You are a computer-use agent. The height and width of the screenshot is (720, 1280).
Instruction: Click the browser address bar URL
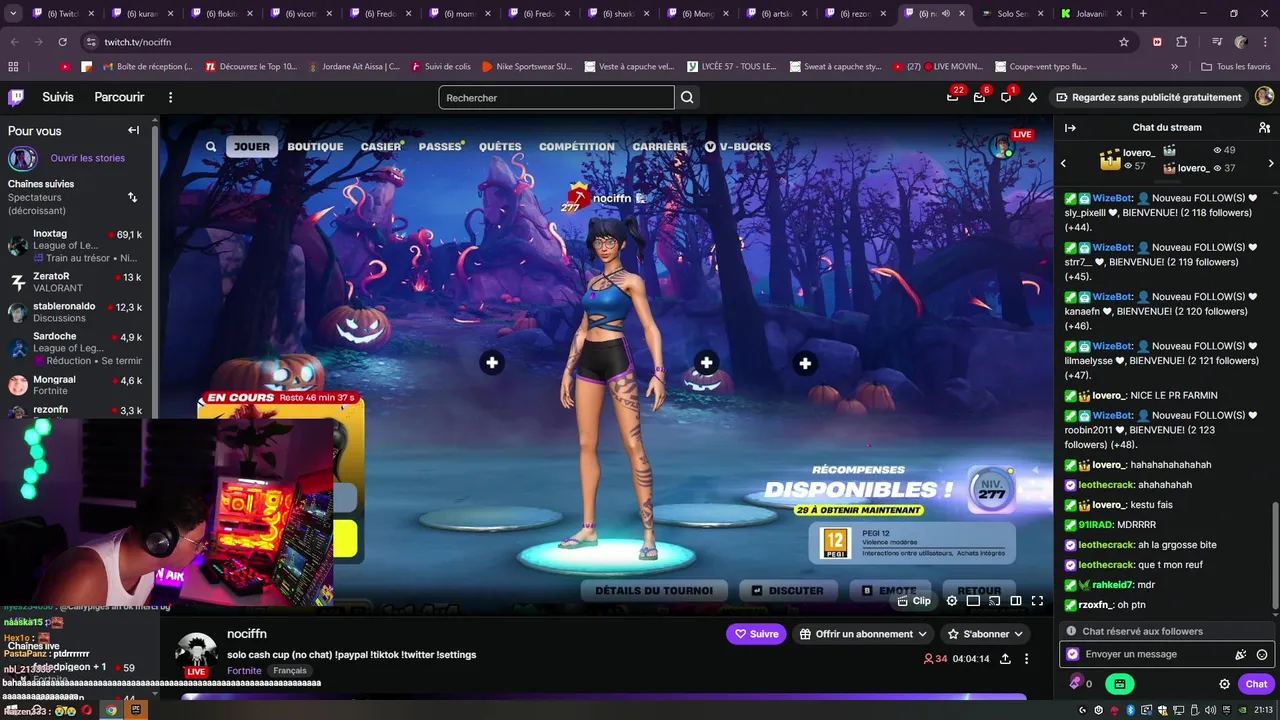click(x=138, y=42)
